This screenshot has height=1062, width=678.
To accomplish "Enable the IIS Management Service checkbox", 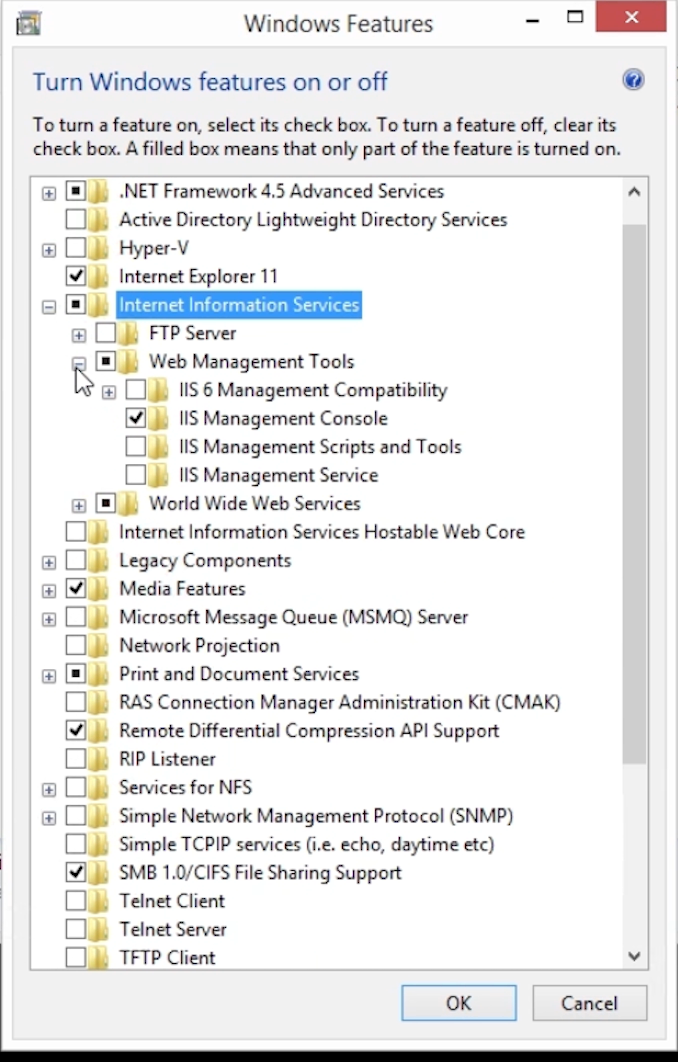I will coord(135,475).
